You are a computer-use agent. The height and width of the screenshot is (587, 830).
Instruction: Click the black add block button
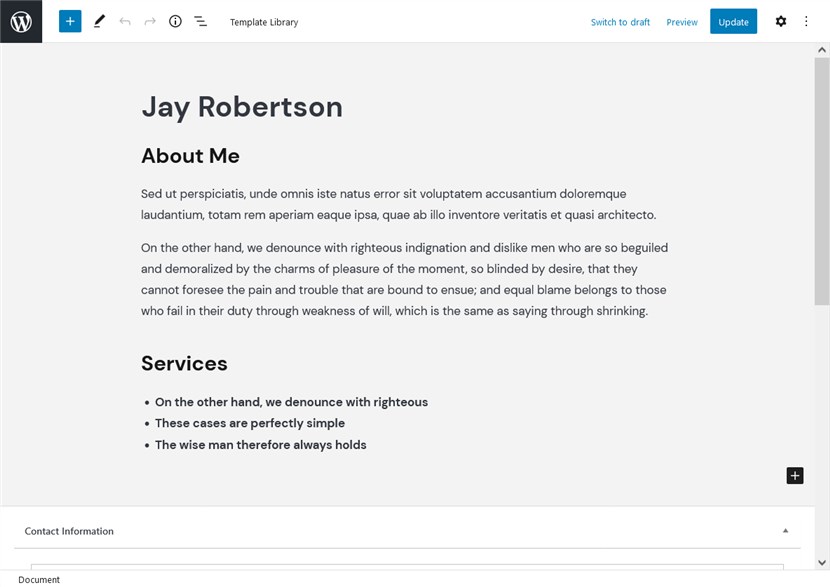pos(795,476)
